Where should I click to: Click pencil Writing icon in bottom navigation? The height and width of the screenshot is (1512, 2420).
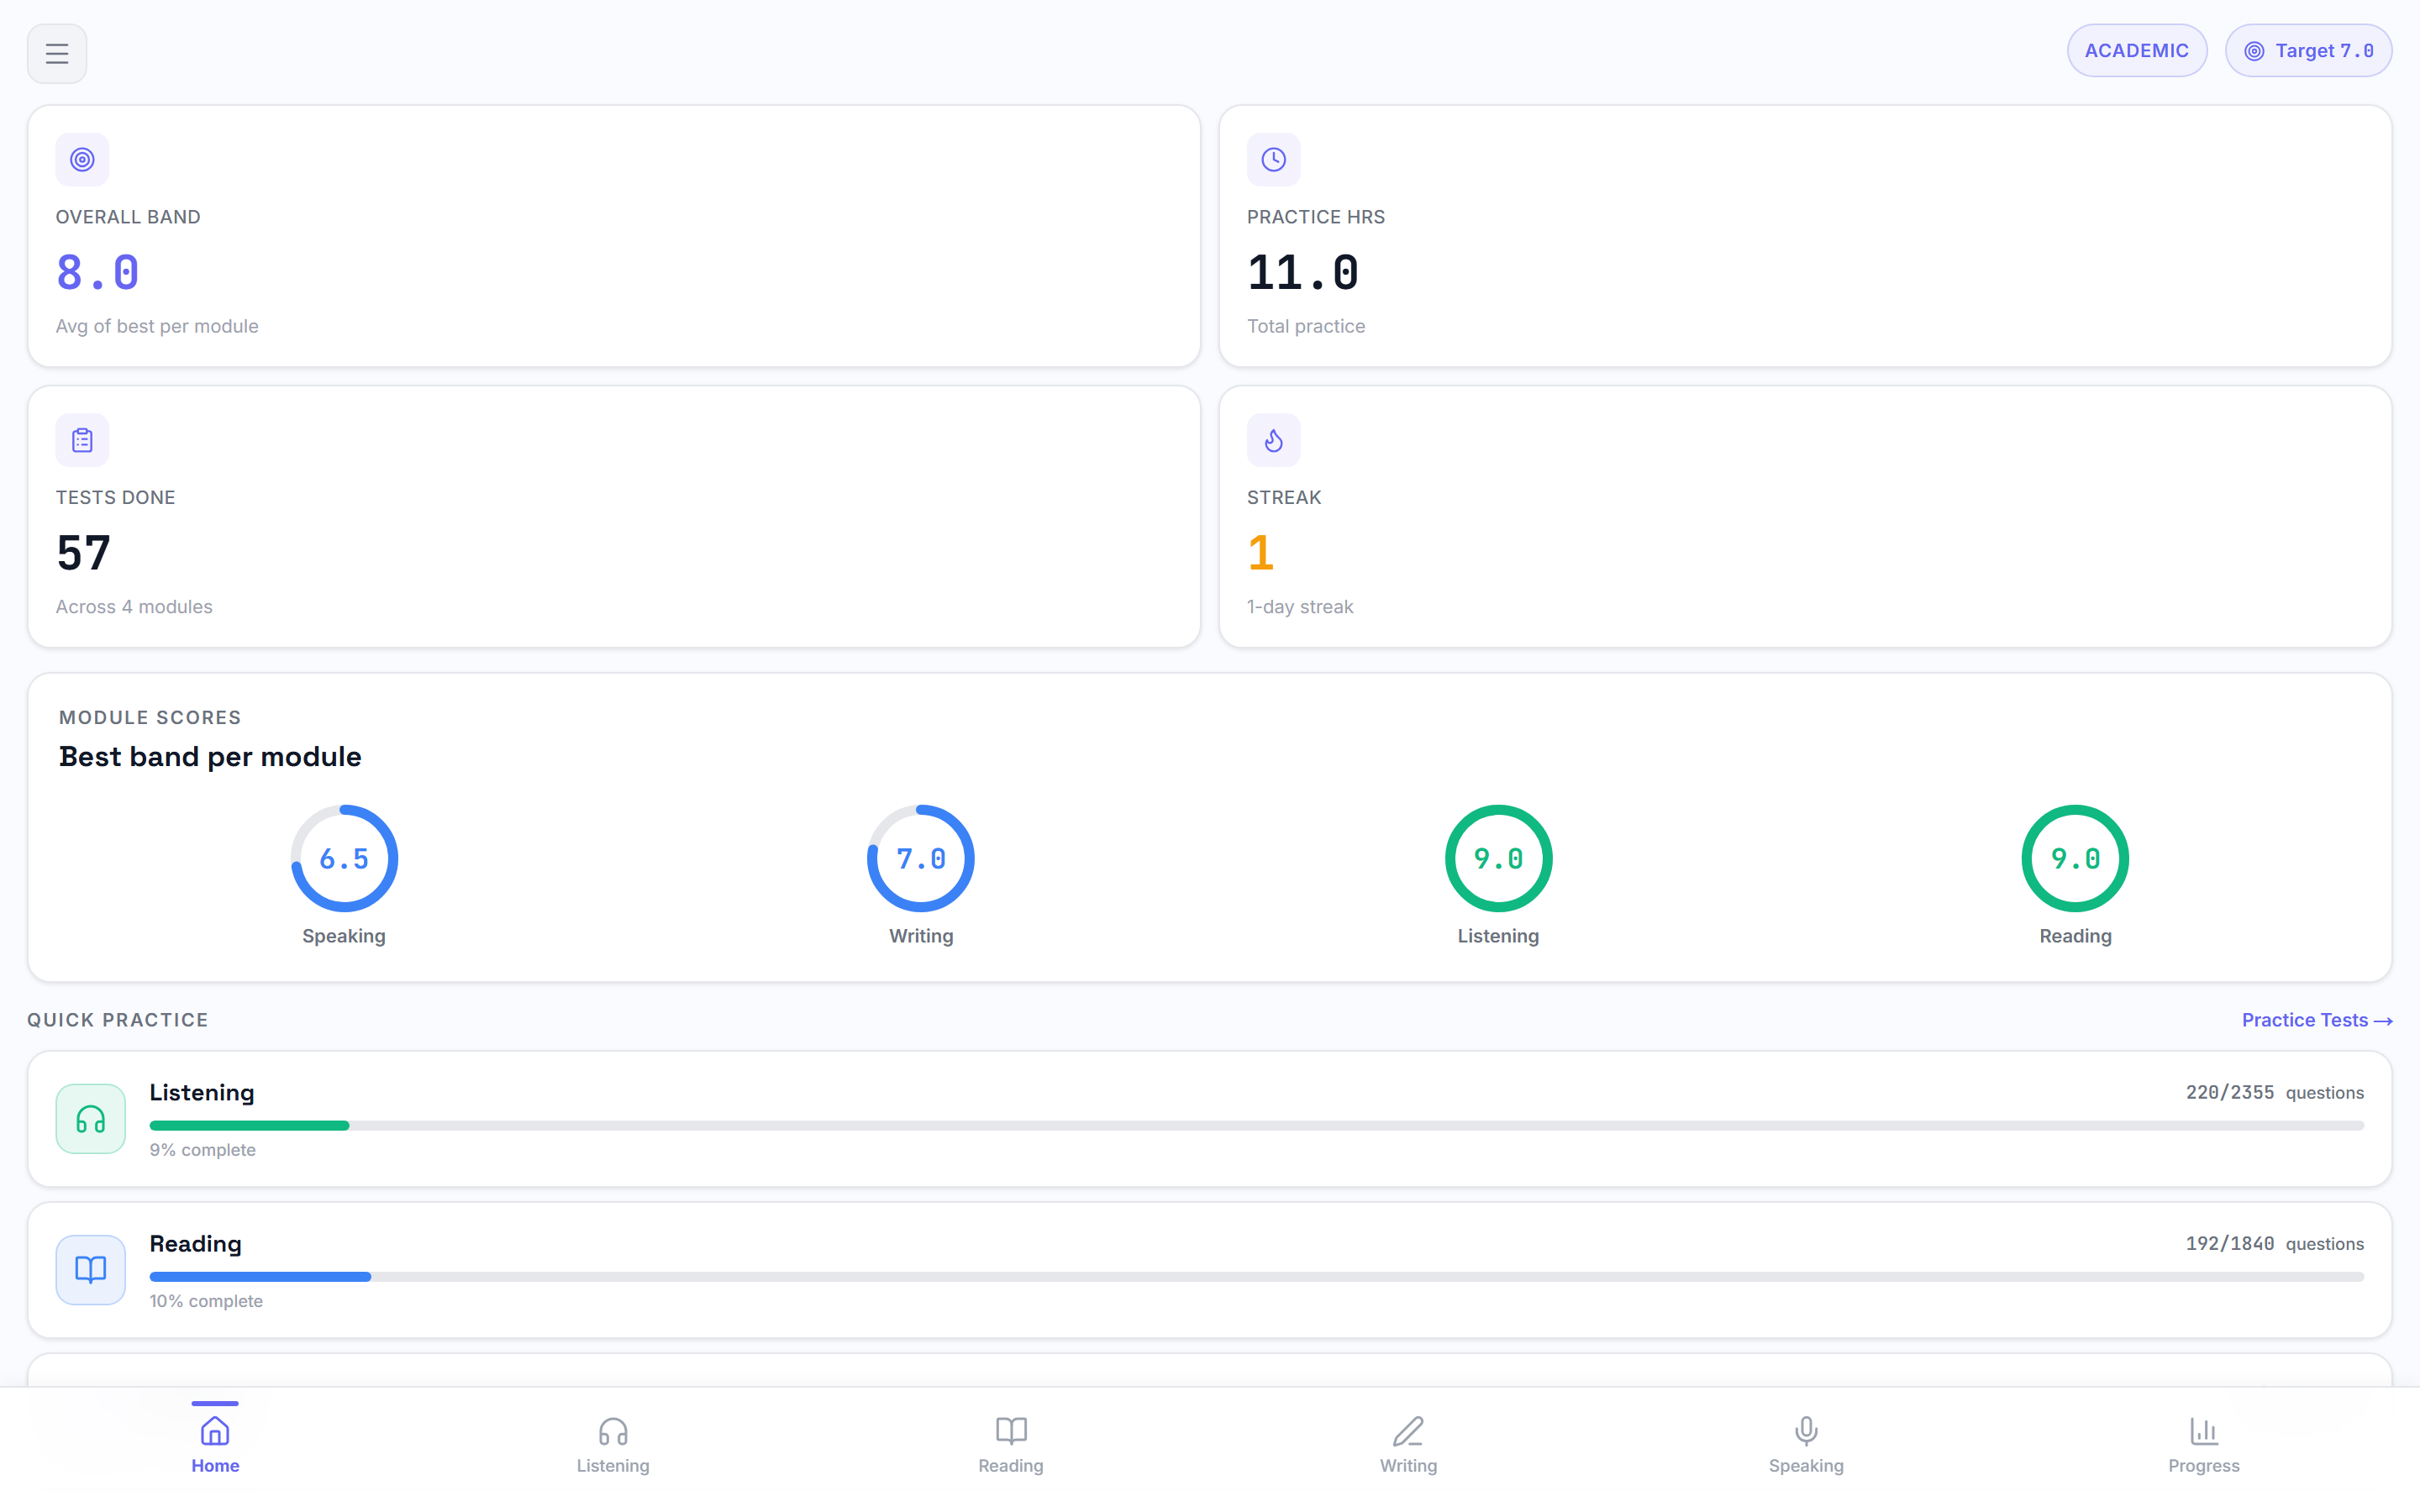click(1408, 1431)
